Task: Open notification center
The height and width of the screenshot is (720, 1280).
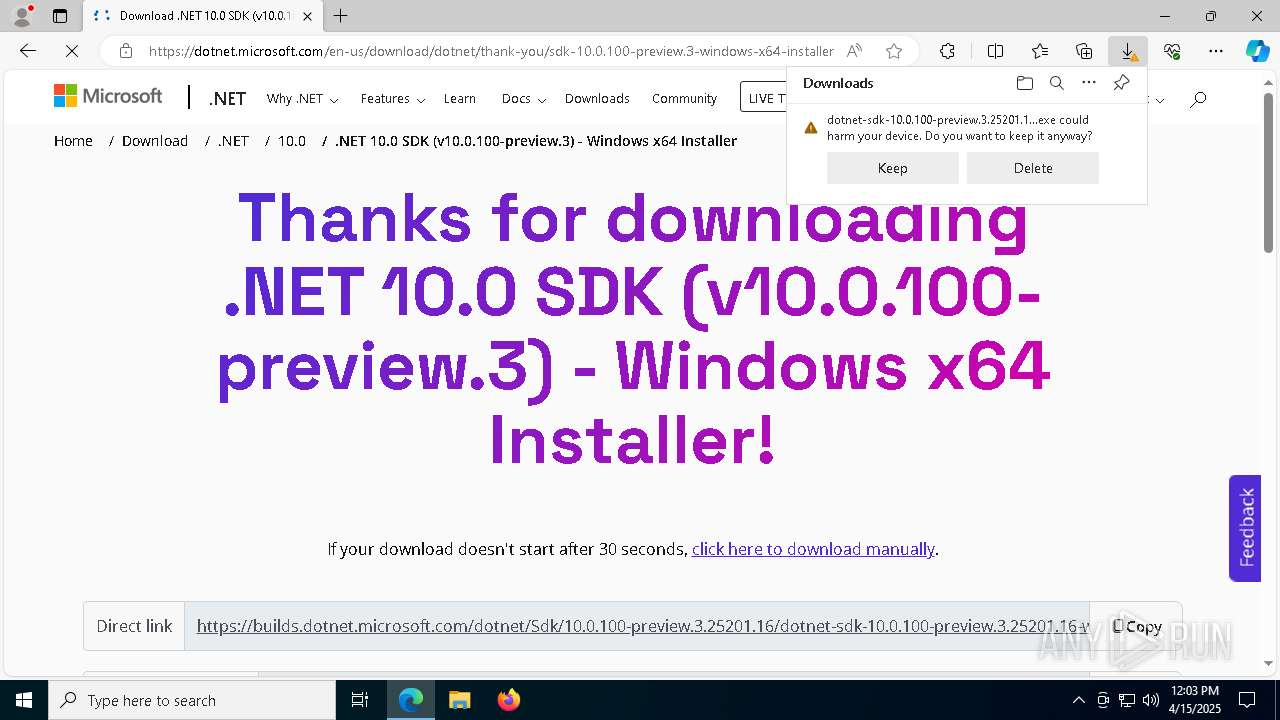Action: coord(1247,700)
